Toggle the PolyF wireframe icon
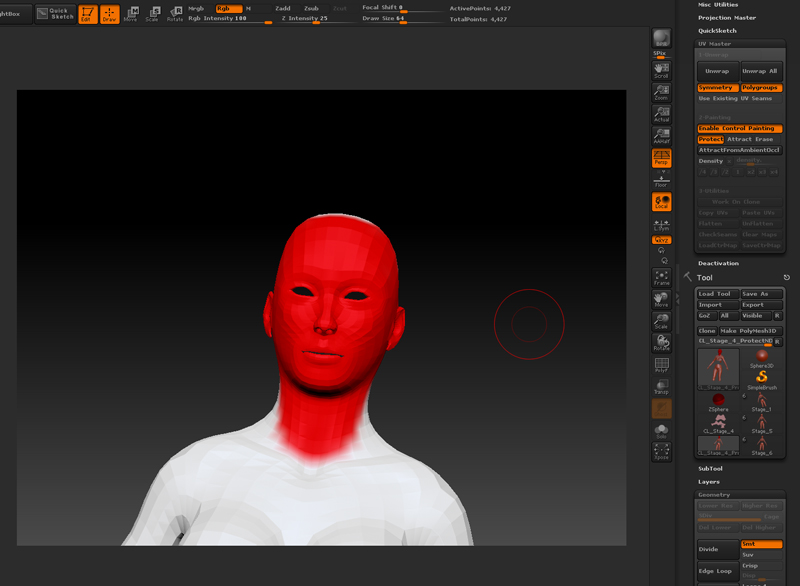 [661, 366]
